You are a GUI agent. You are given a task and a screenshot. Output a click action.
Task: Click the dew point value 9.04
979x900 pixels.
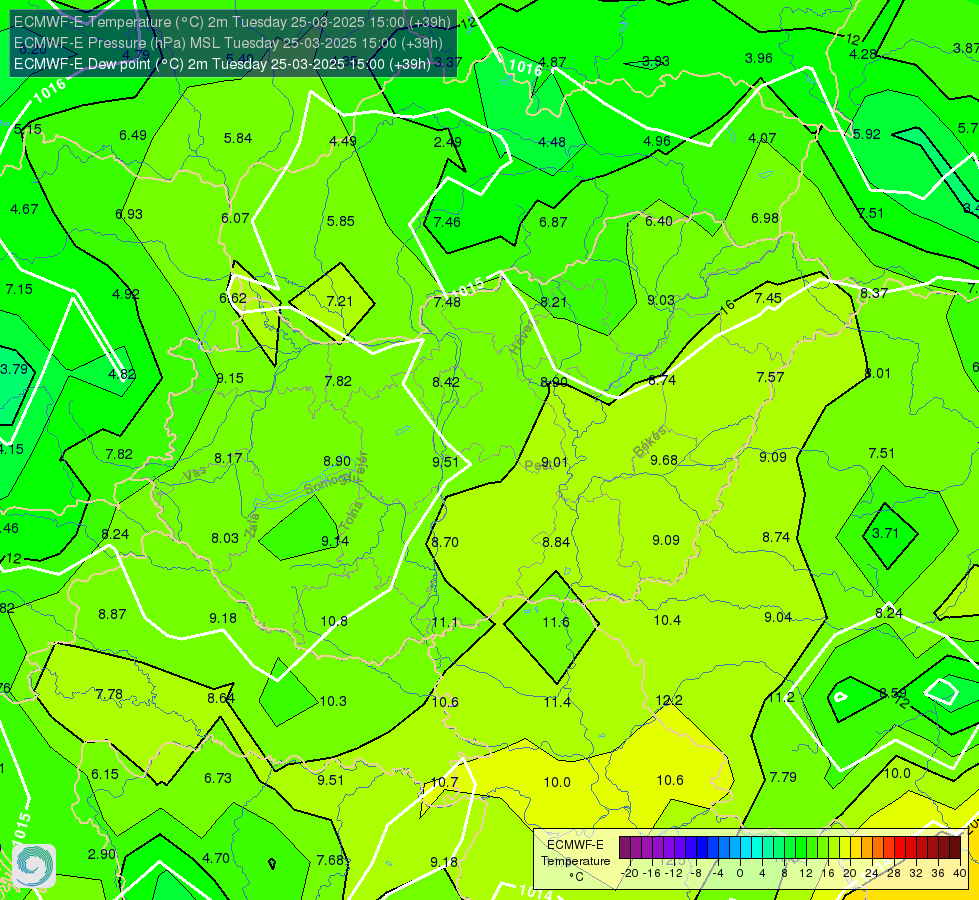pyautogui.click(x=778, y=617)
